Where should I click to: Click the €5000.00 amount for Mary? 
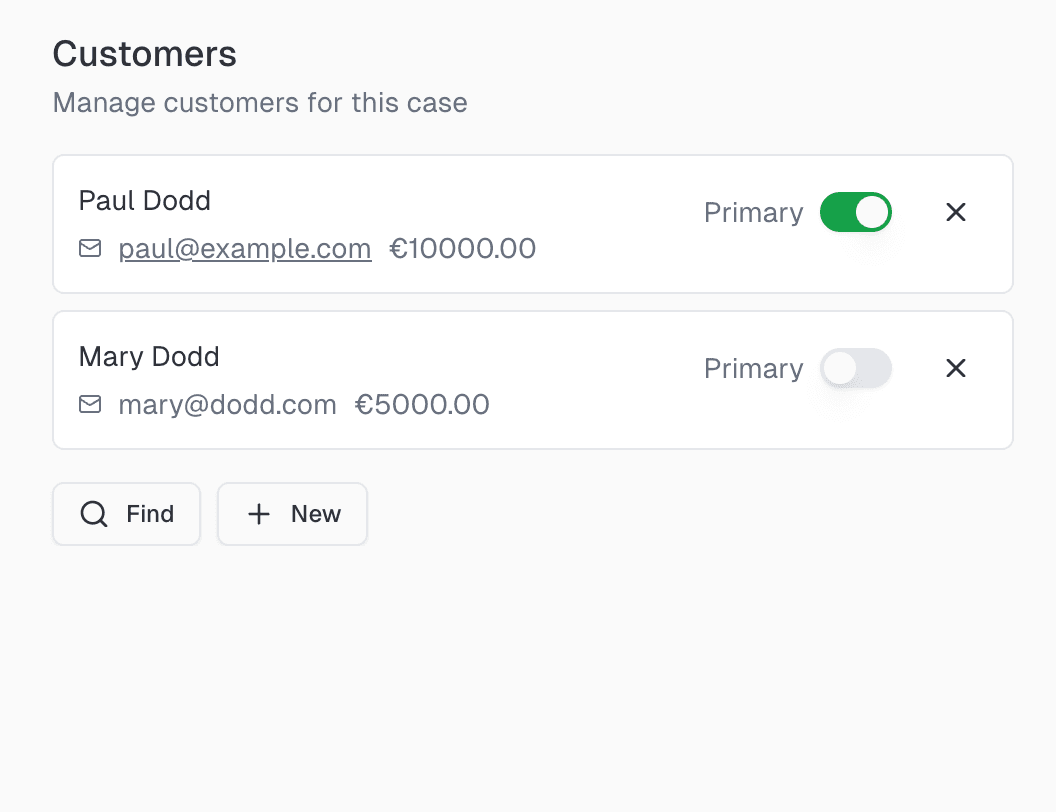[x=422, y=405]
